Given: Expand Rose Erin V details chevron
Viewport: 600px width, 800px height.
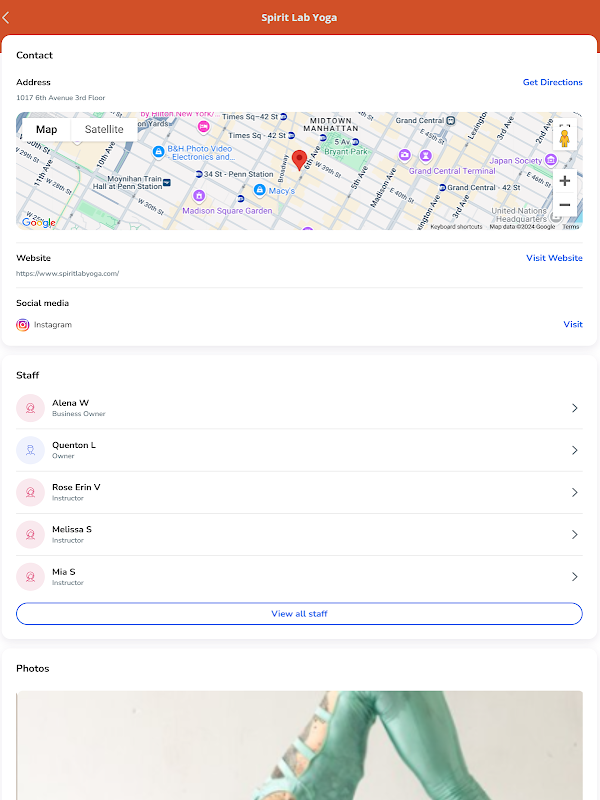Looking at the screenshot, I should 574,492.
